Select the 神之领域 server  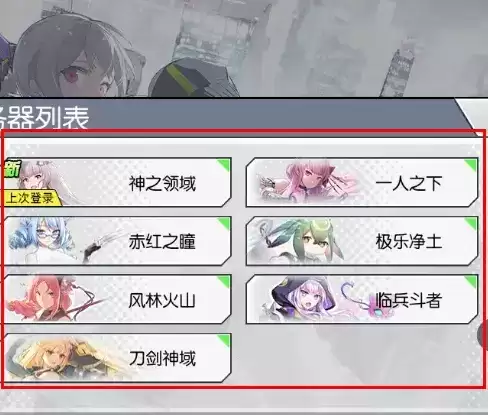pyautogui.click(x=117, y=182)
